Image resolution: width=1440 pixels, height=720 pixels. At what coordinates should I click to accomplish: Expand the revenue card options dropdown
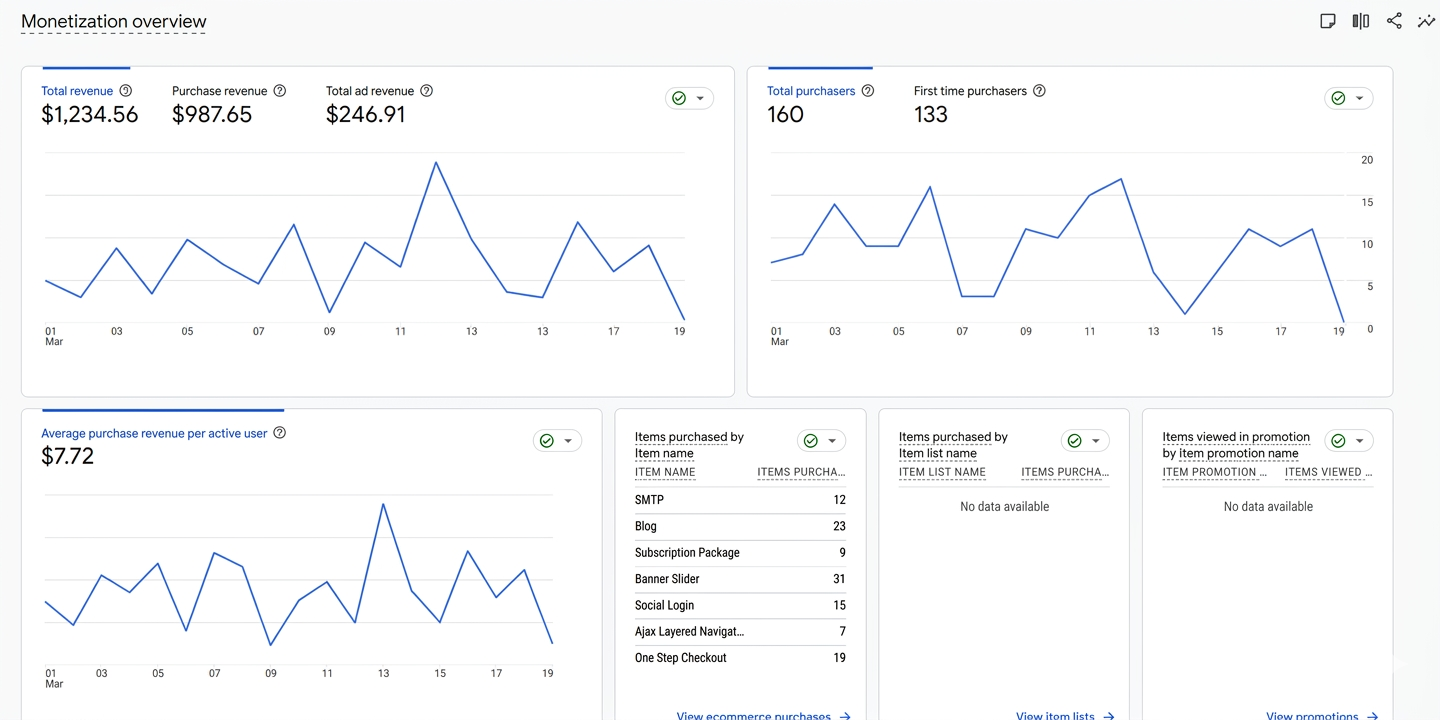(x=700, y=97)
